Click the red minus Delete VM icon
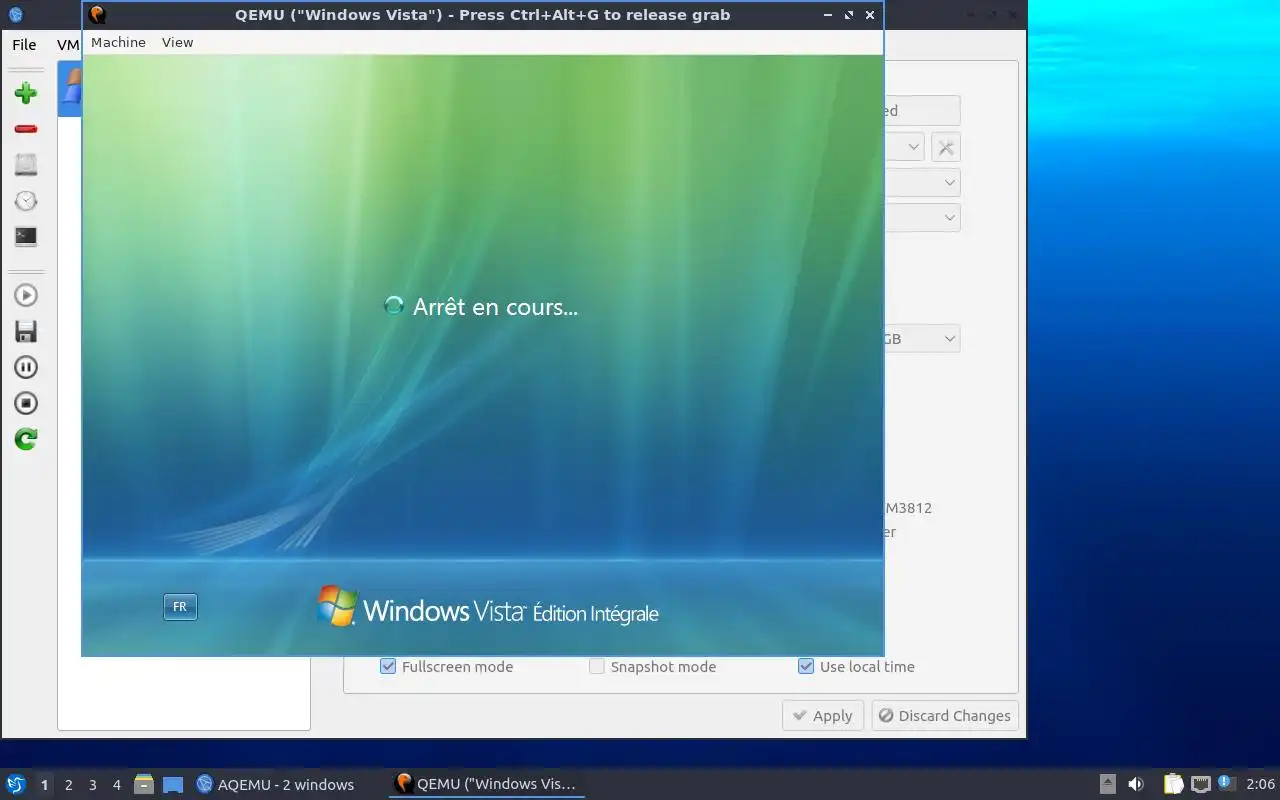Viewport: 1280px width, 800px height. (x=26, y=129)
